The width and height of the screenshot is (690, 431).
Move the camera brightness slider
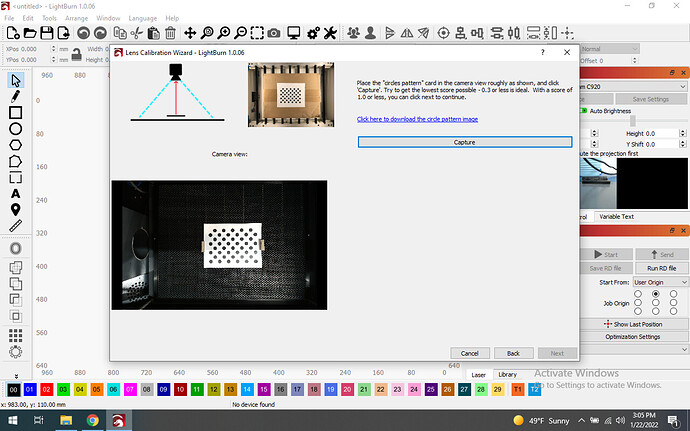click(633, 121)
